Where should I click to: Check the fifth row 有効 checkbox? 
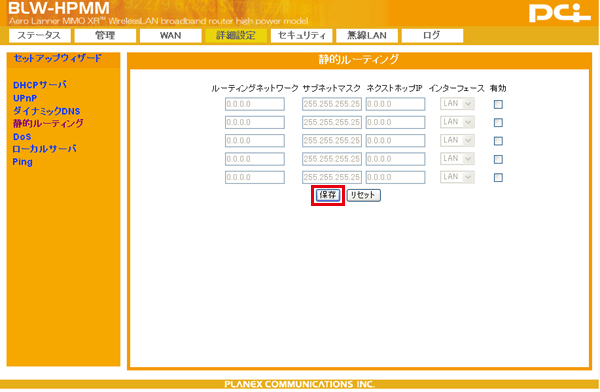click(x=498, y=178)
